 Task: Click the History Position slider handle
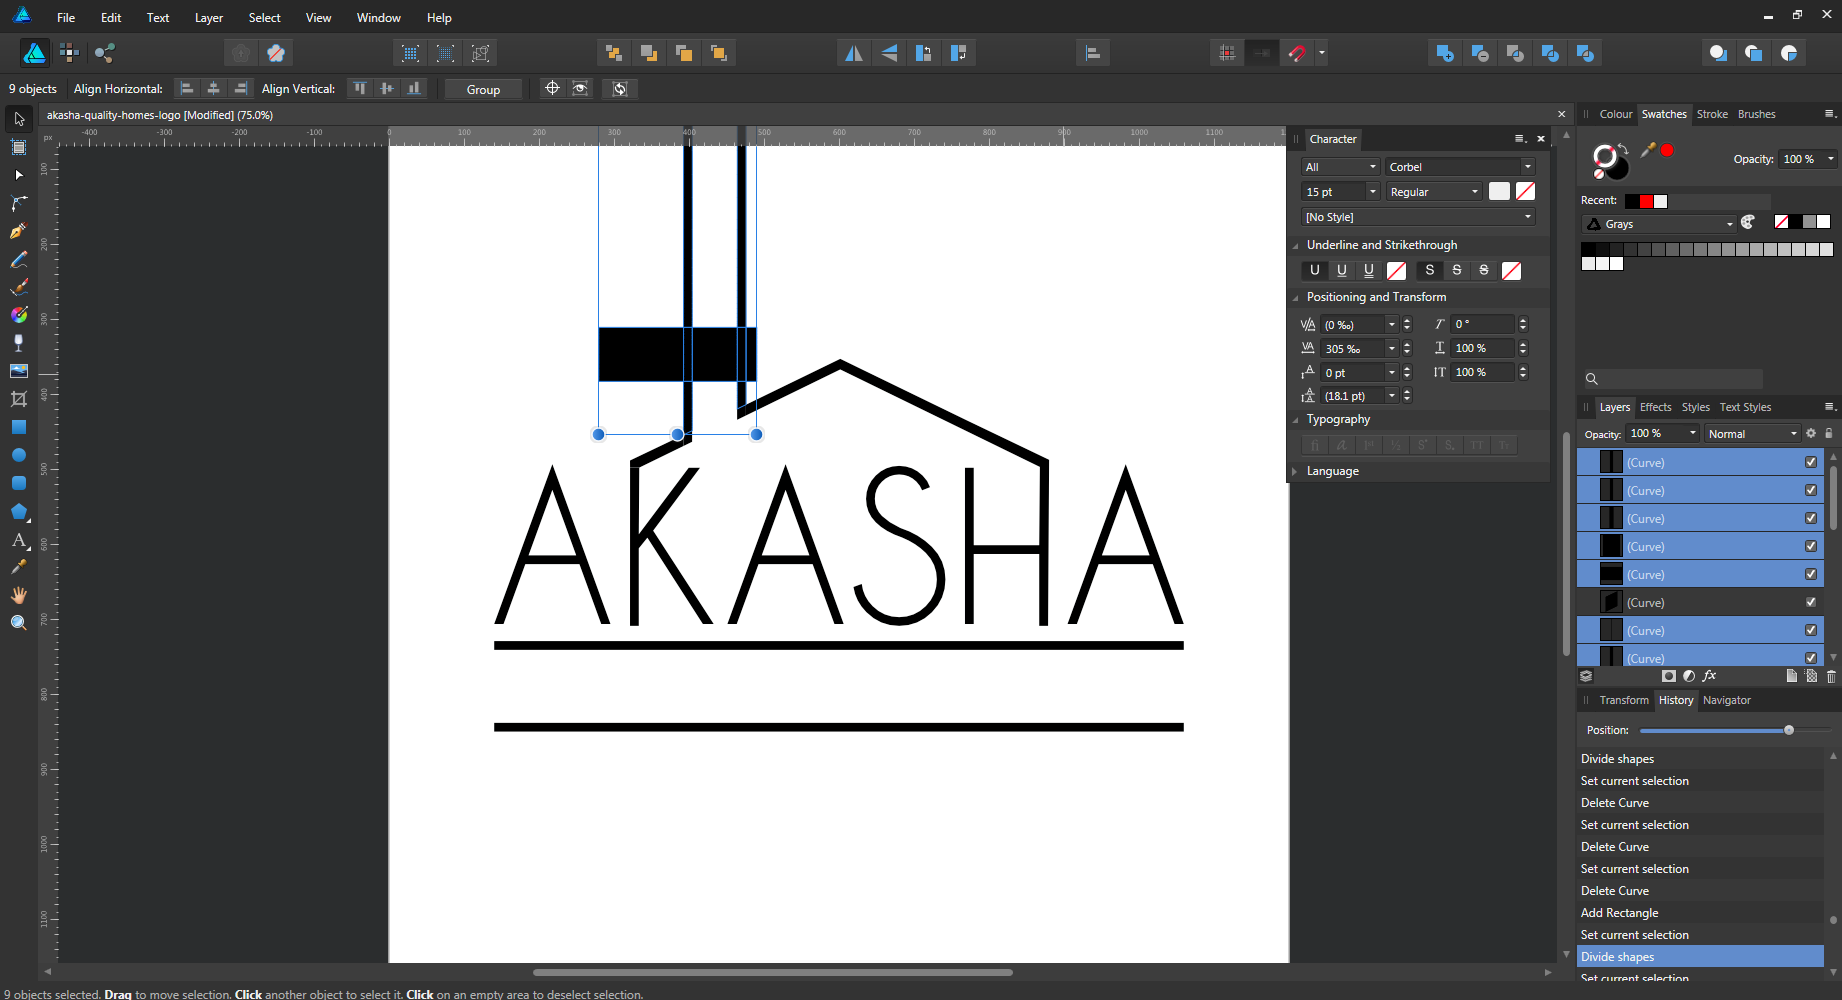1789,730
